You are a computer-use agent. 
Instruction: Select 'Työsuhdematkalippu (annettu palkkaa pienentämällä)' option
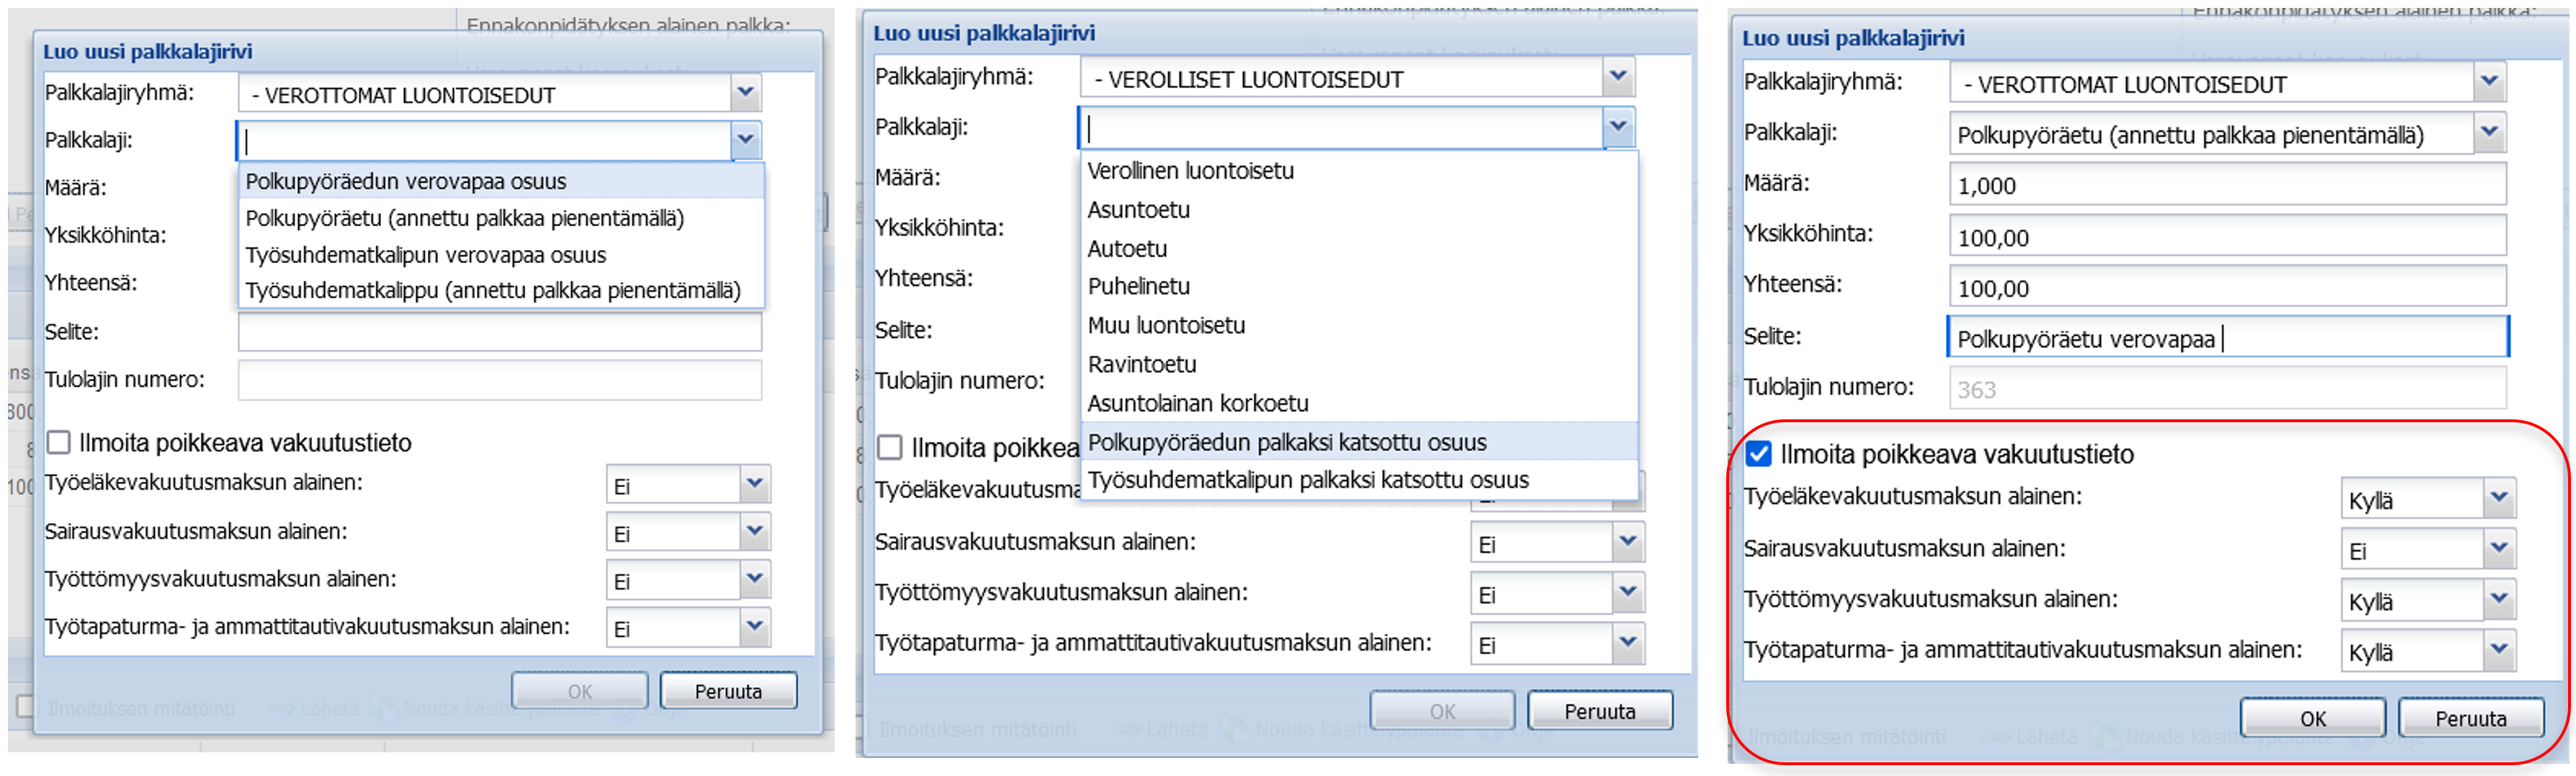click(501, 291)
